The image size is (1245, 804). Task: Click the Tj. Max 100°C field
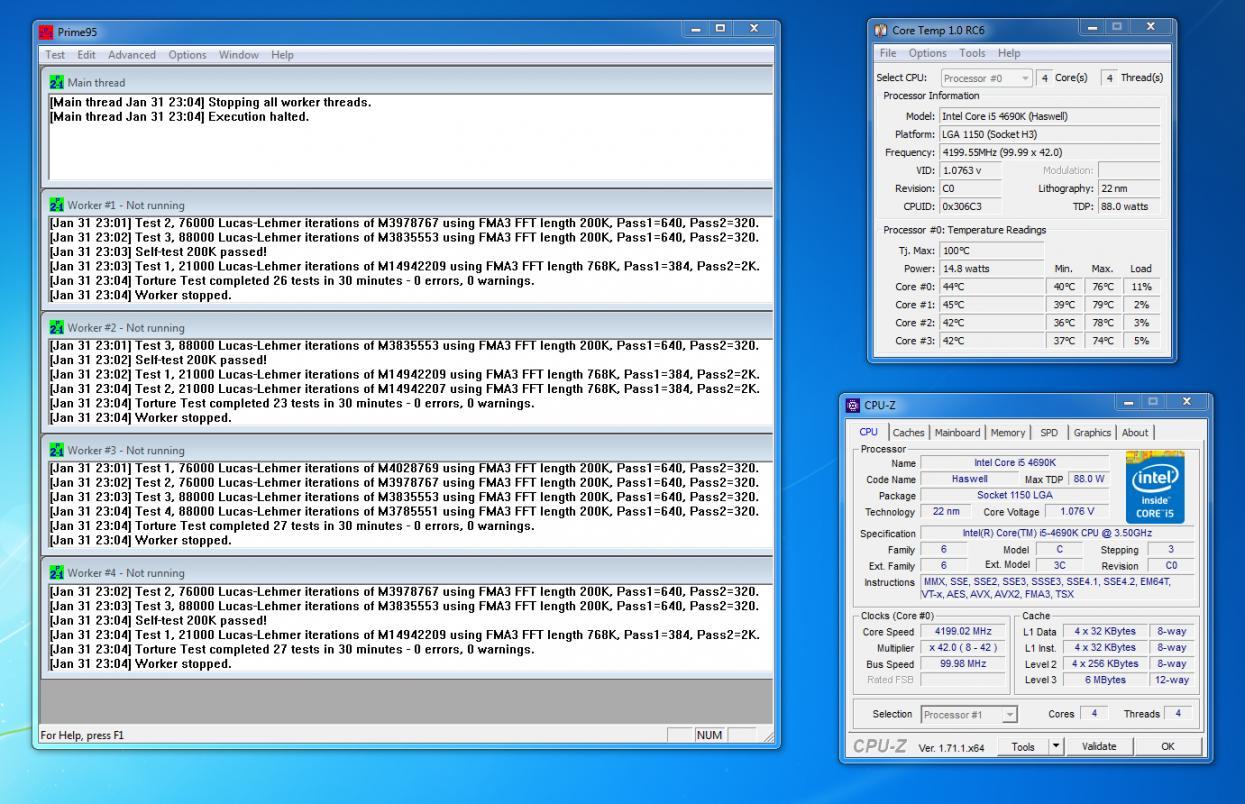991,251
